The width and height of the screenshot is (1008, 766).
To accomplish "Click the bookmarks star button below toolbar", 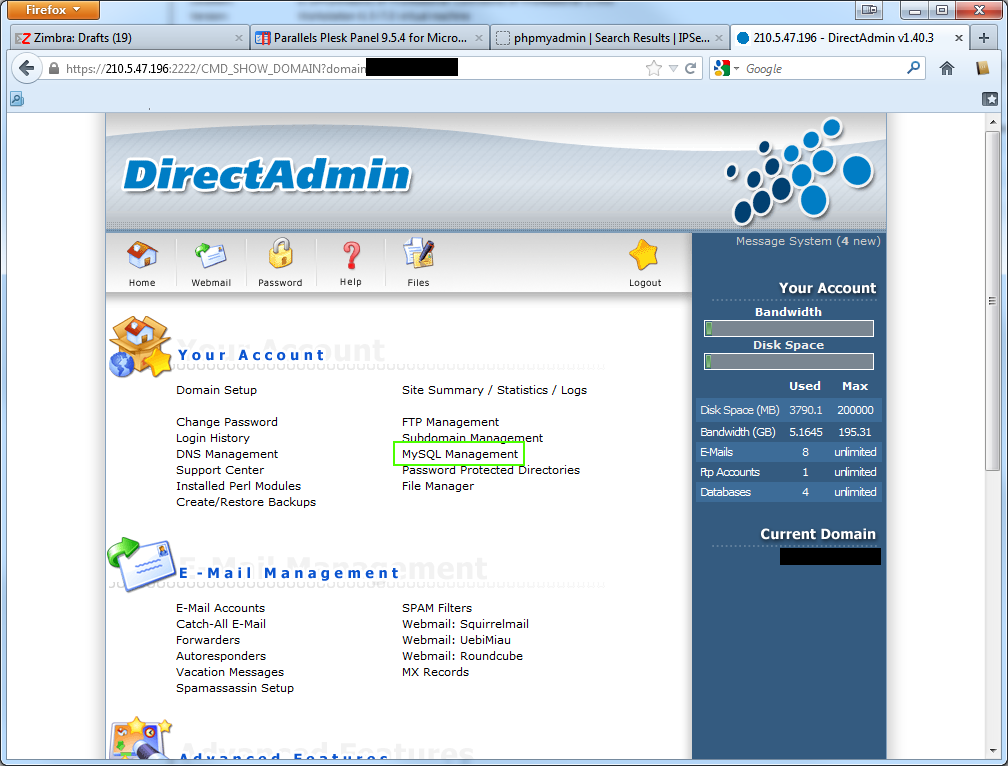I will [x=990, y=98].
